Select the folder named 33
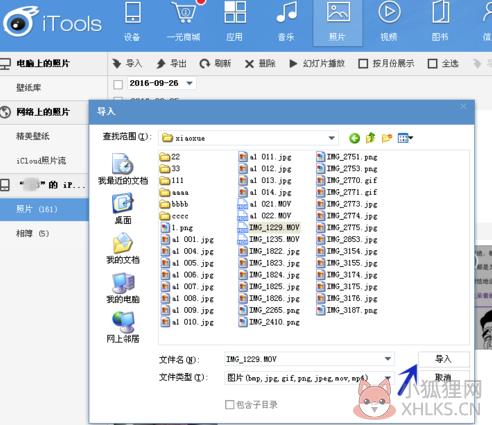This screenshot has width=492, height=425. [x=170, y=168]
